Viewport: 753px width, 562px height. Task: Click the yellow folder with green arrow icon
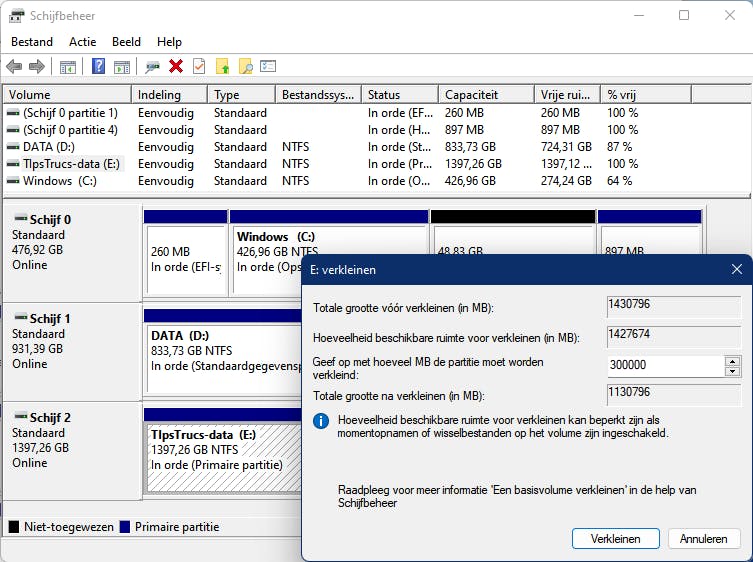223,66
